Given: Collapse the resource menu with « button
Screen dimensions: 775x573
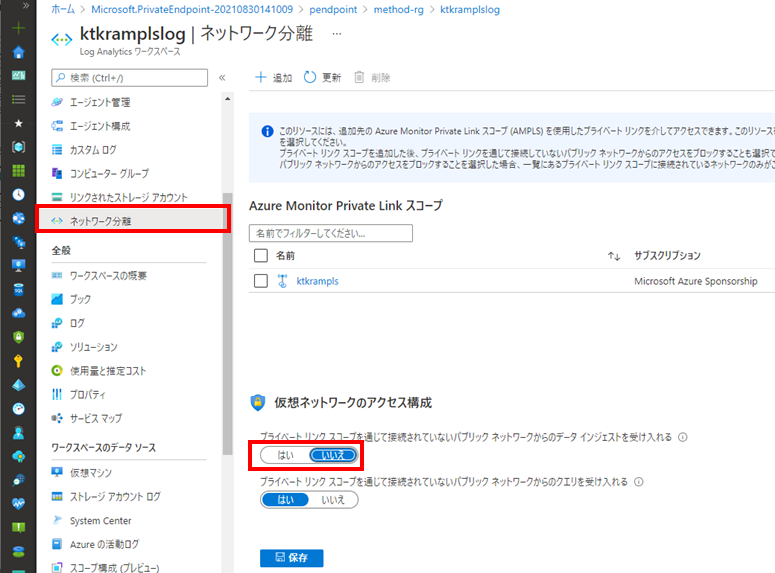Looking at the screenshot, I should (222, 78).
